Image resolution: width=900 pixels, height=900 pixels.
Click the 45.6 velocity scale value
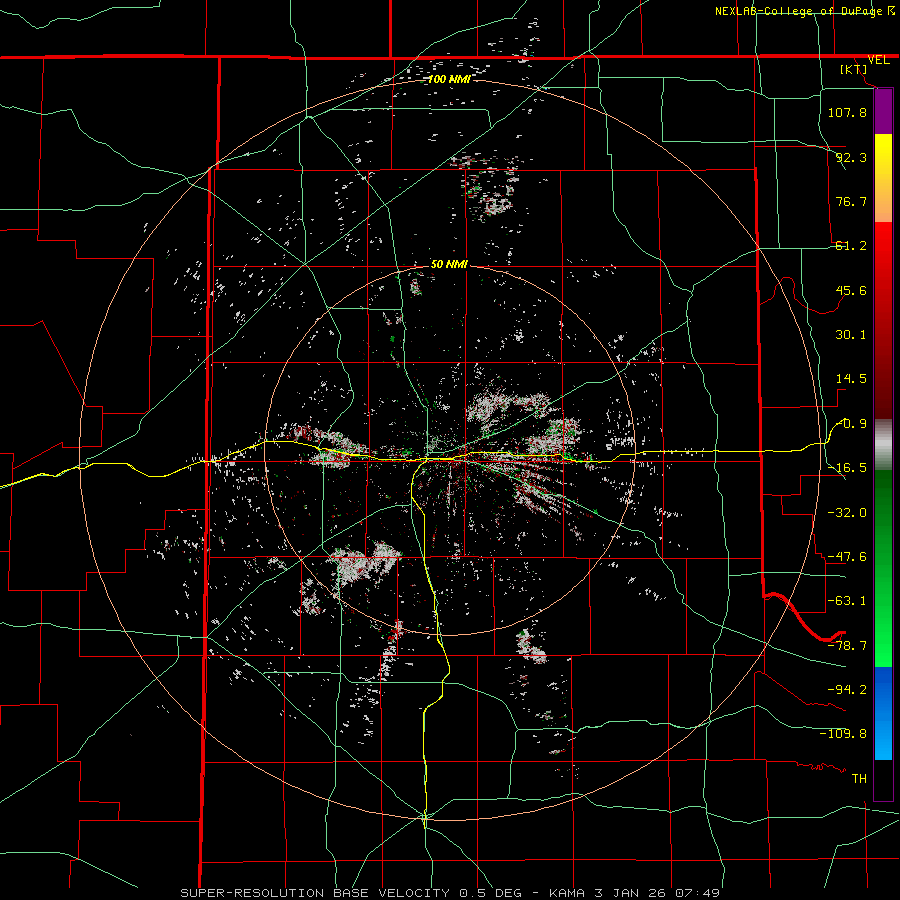point(851,290)
